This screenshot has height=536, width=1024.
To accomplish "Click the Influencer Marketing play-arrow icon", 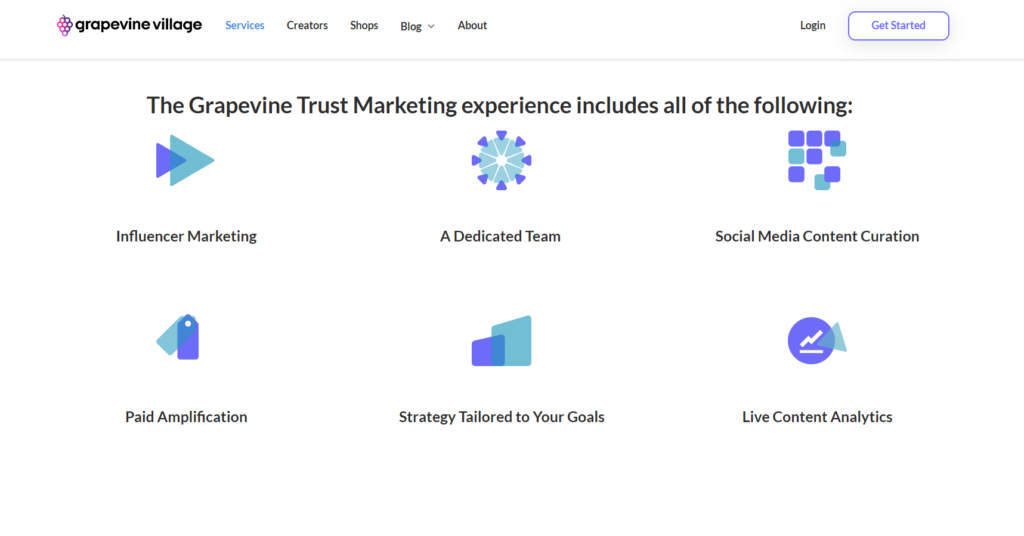I will (x=185, y=160).
